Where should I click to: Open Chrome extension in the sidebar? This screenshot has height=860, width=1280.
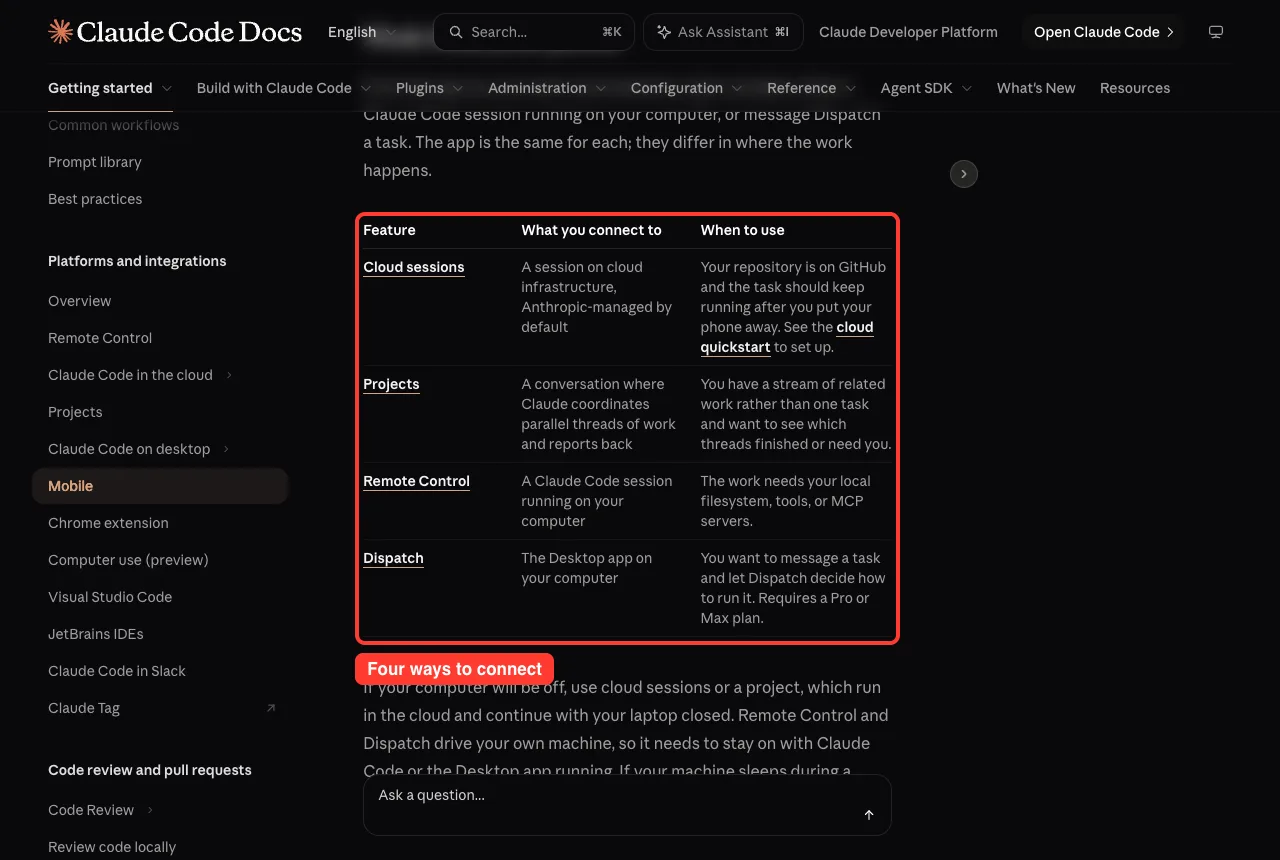click(108, 523)
